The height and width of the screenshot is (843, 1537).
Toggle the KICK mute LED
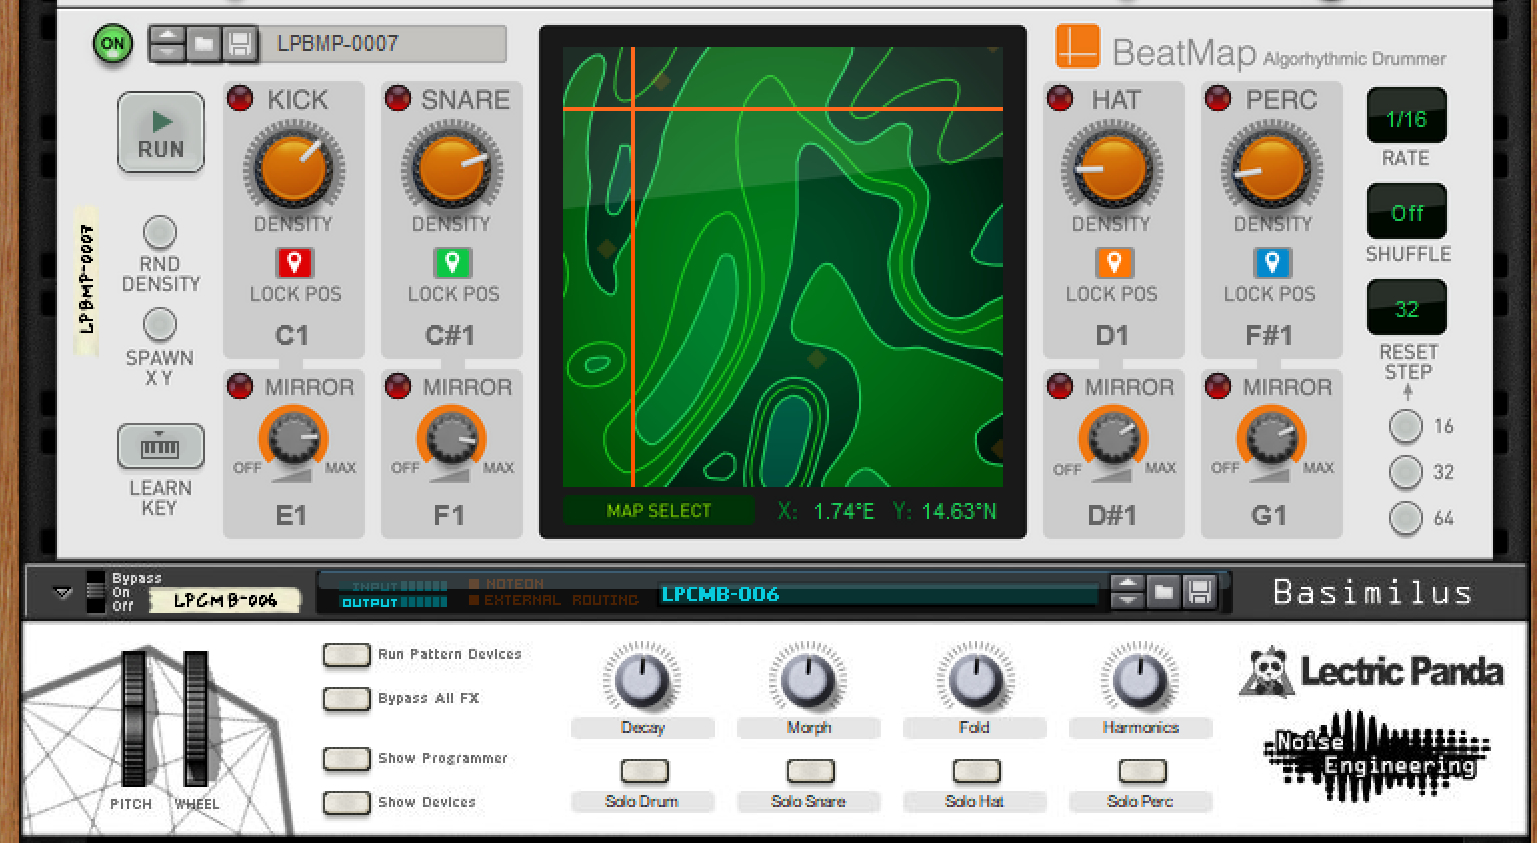coord(240,98)
